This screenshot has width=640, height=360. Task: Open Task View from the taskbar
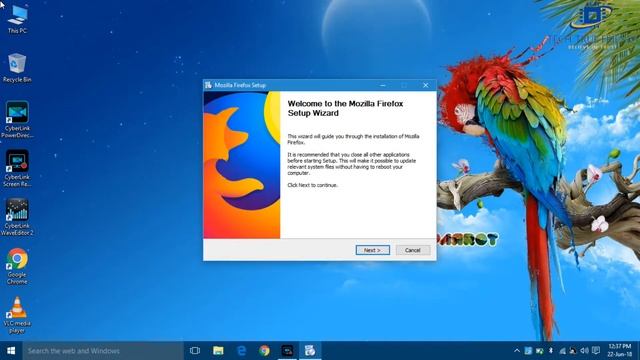pos(195,351)
